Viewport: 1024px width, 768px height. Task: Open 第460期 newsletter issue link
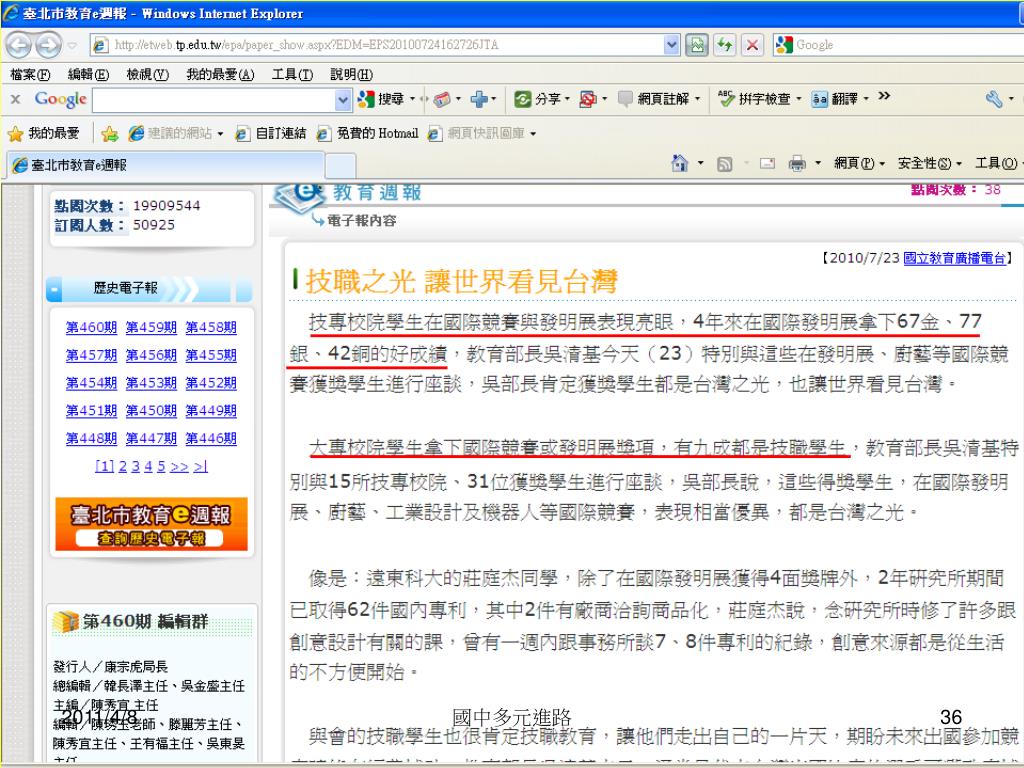[x=91, y=327]
